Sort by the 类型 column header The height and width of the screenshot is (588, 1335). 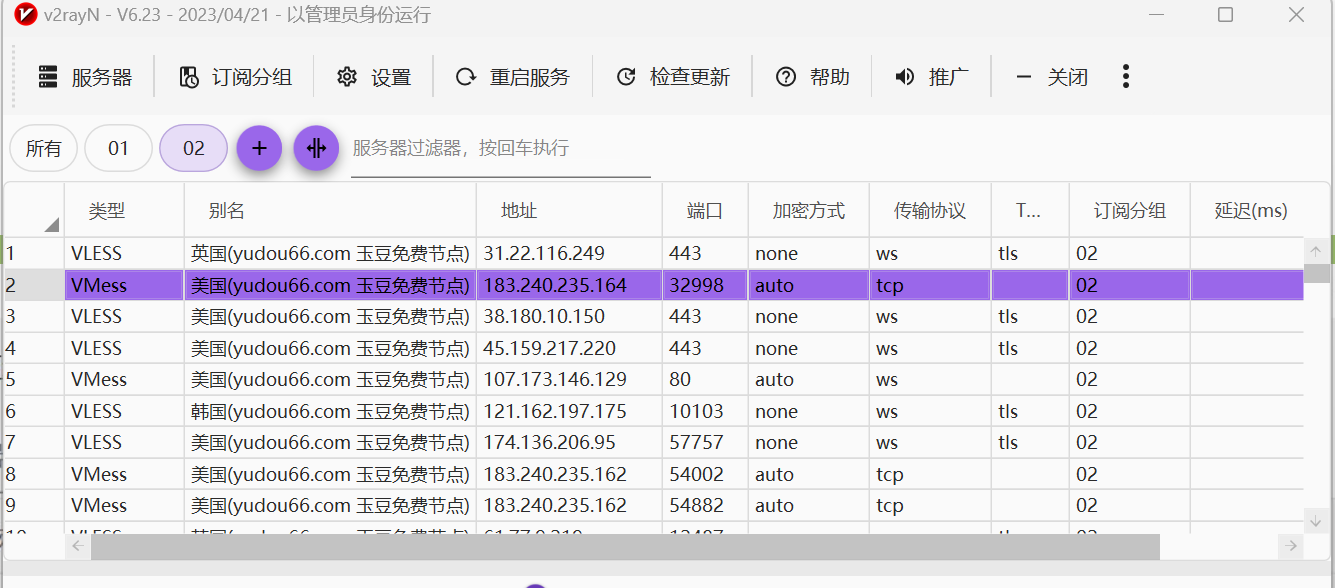pyautogui.click(x=124, y=211)
